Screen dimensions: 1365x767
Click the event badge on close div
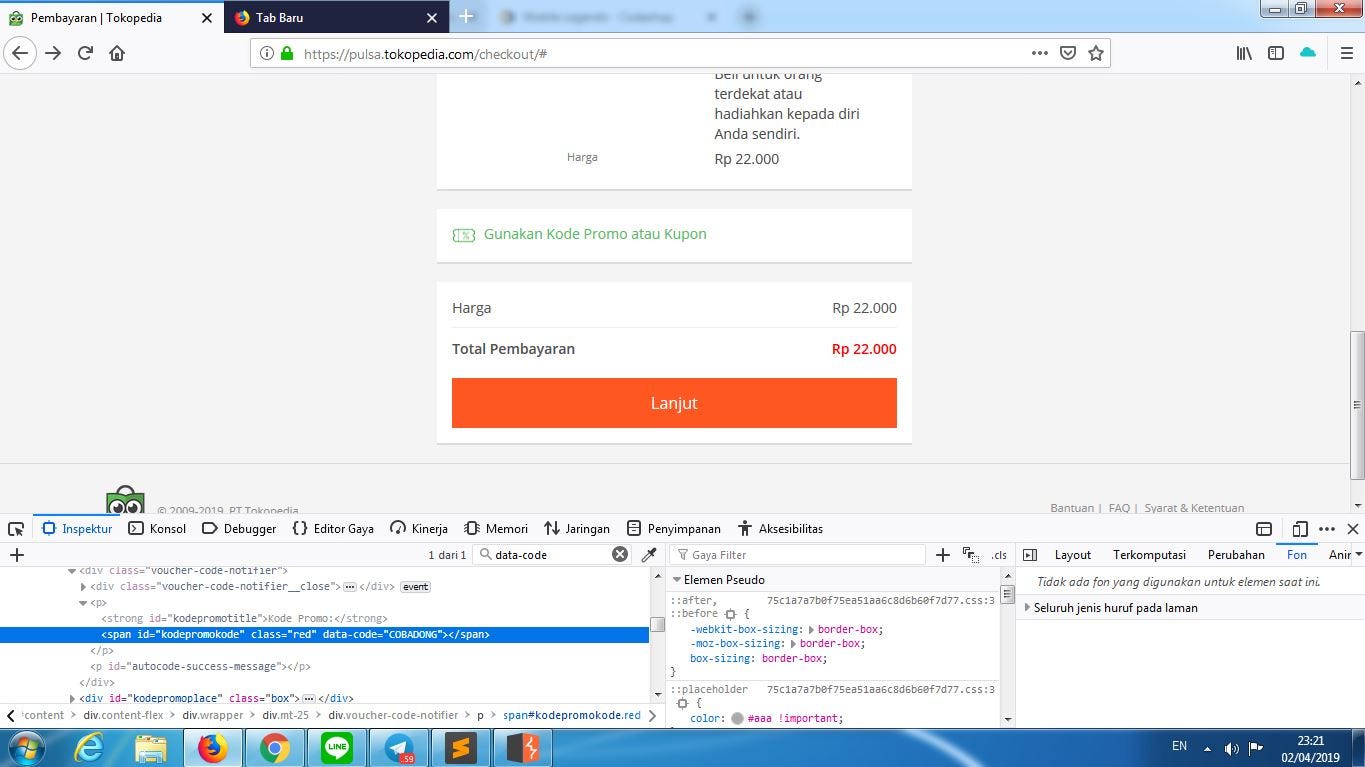(415, 587)
